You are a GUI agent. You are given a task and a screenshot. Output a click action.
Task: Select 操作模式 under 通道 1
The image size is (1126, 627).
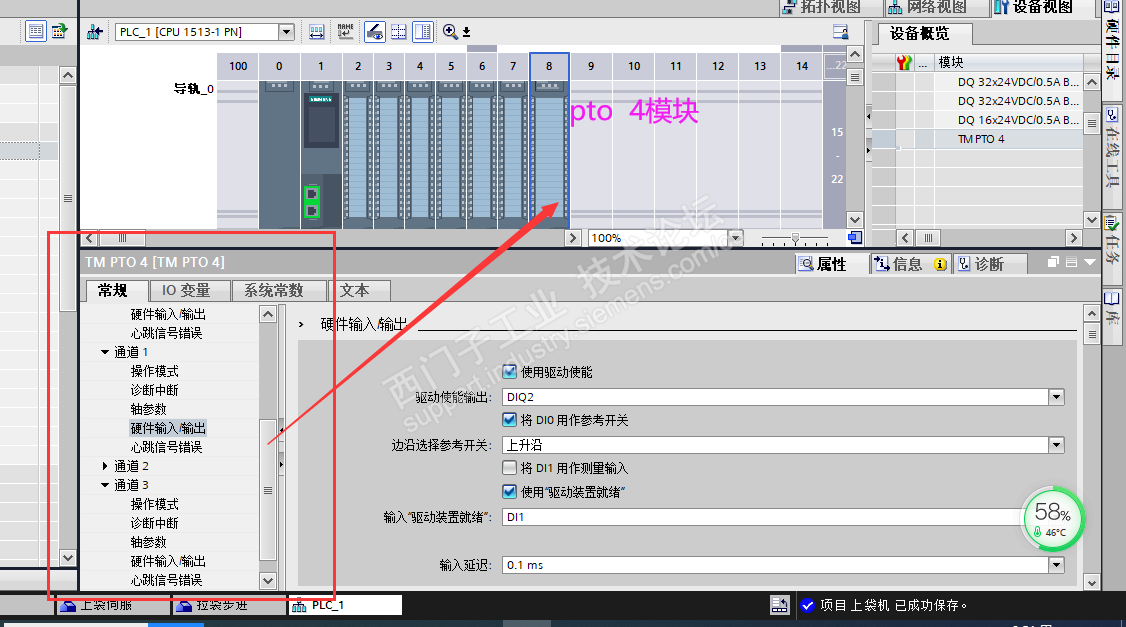pos(154,371)
